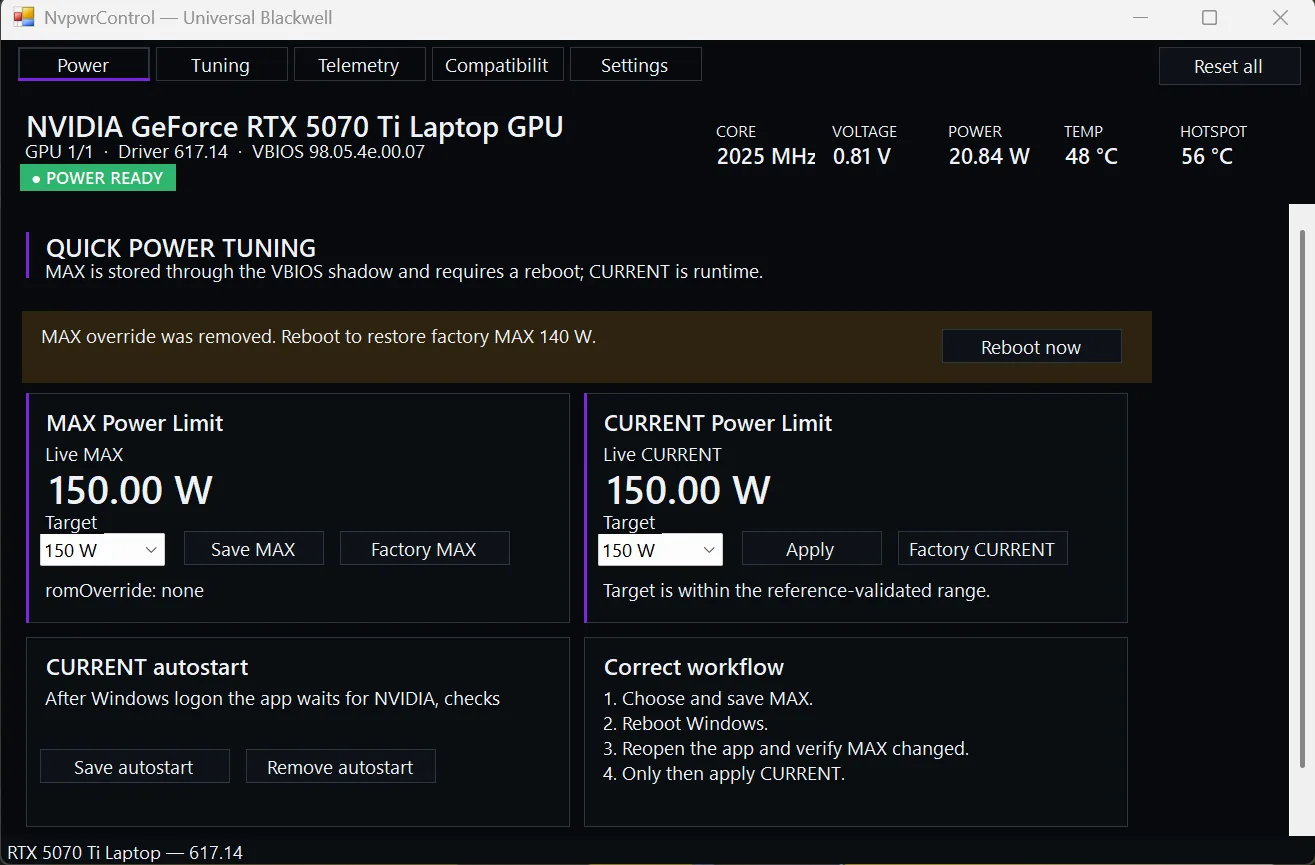The image size is (1315, 865).
Task: Click the VOLTAGE 0.81 V reading
Action: click(864, 146)
